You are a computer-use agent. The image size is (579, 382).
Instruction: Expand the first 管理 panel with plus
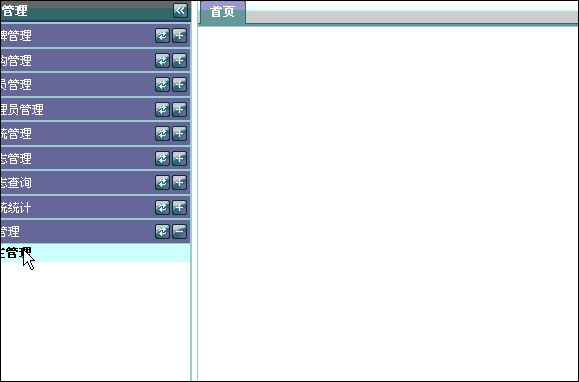[179, 36]
